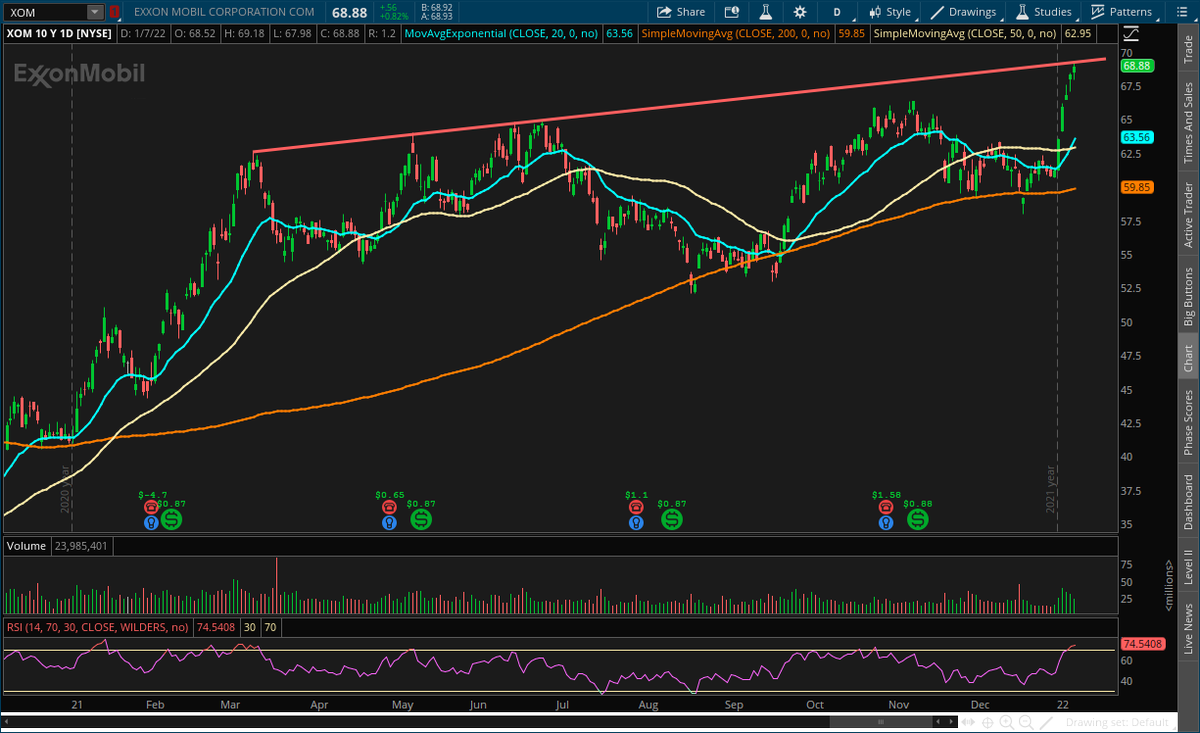Click the red 74.5408 RSI value bubble

pos(1141,644)
